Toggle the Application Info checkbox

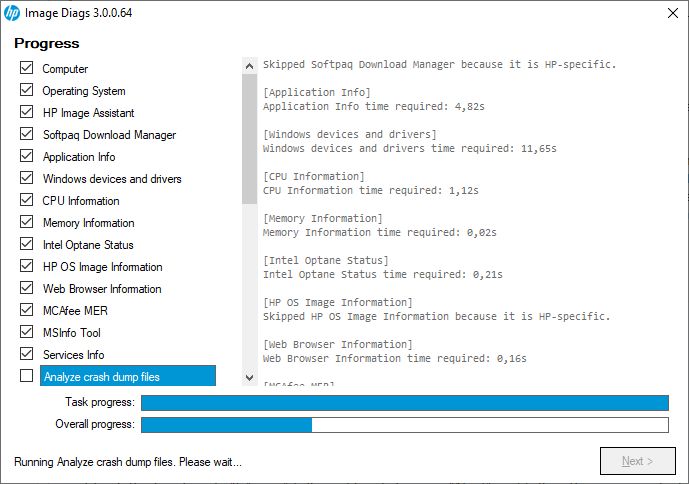coord(26,156)
